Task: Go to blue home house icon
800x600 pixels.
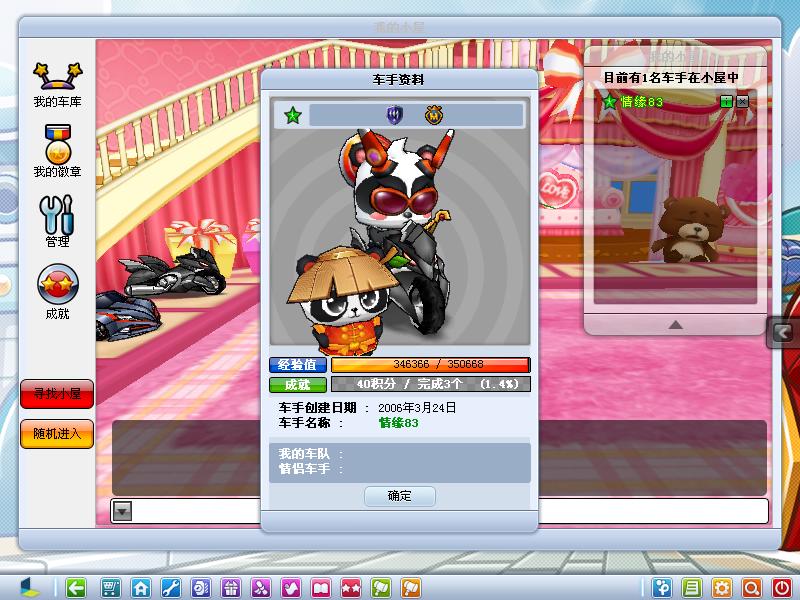Action: 141,588
